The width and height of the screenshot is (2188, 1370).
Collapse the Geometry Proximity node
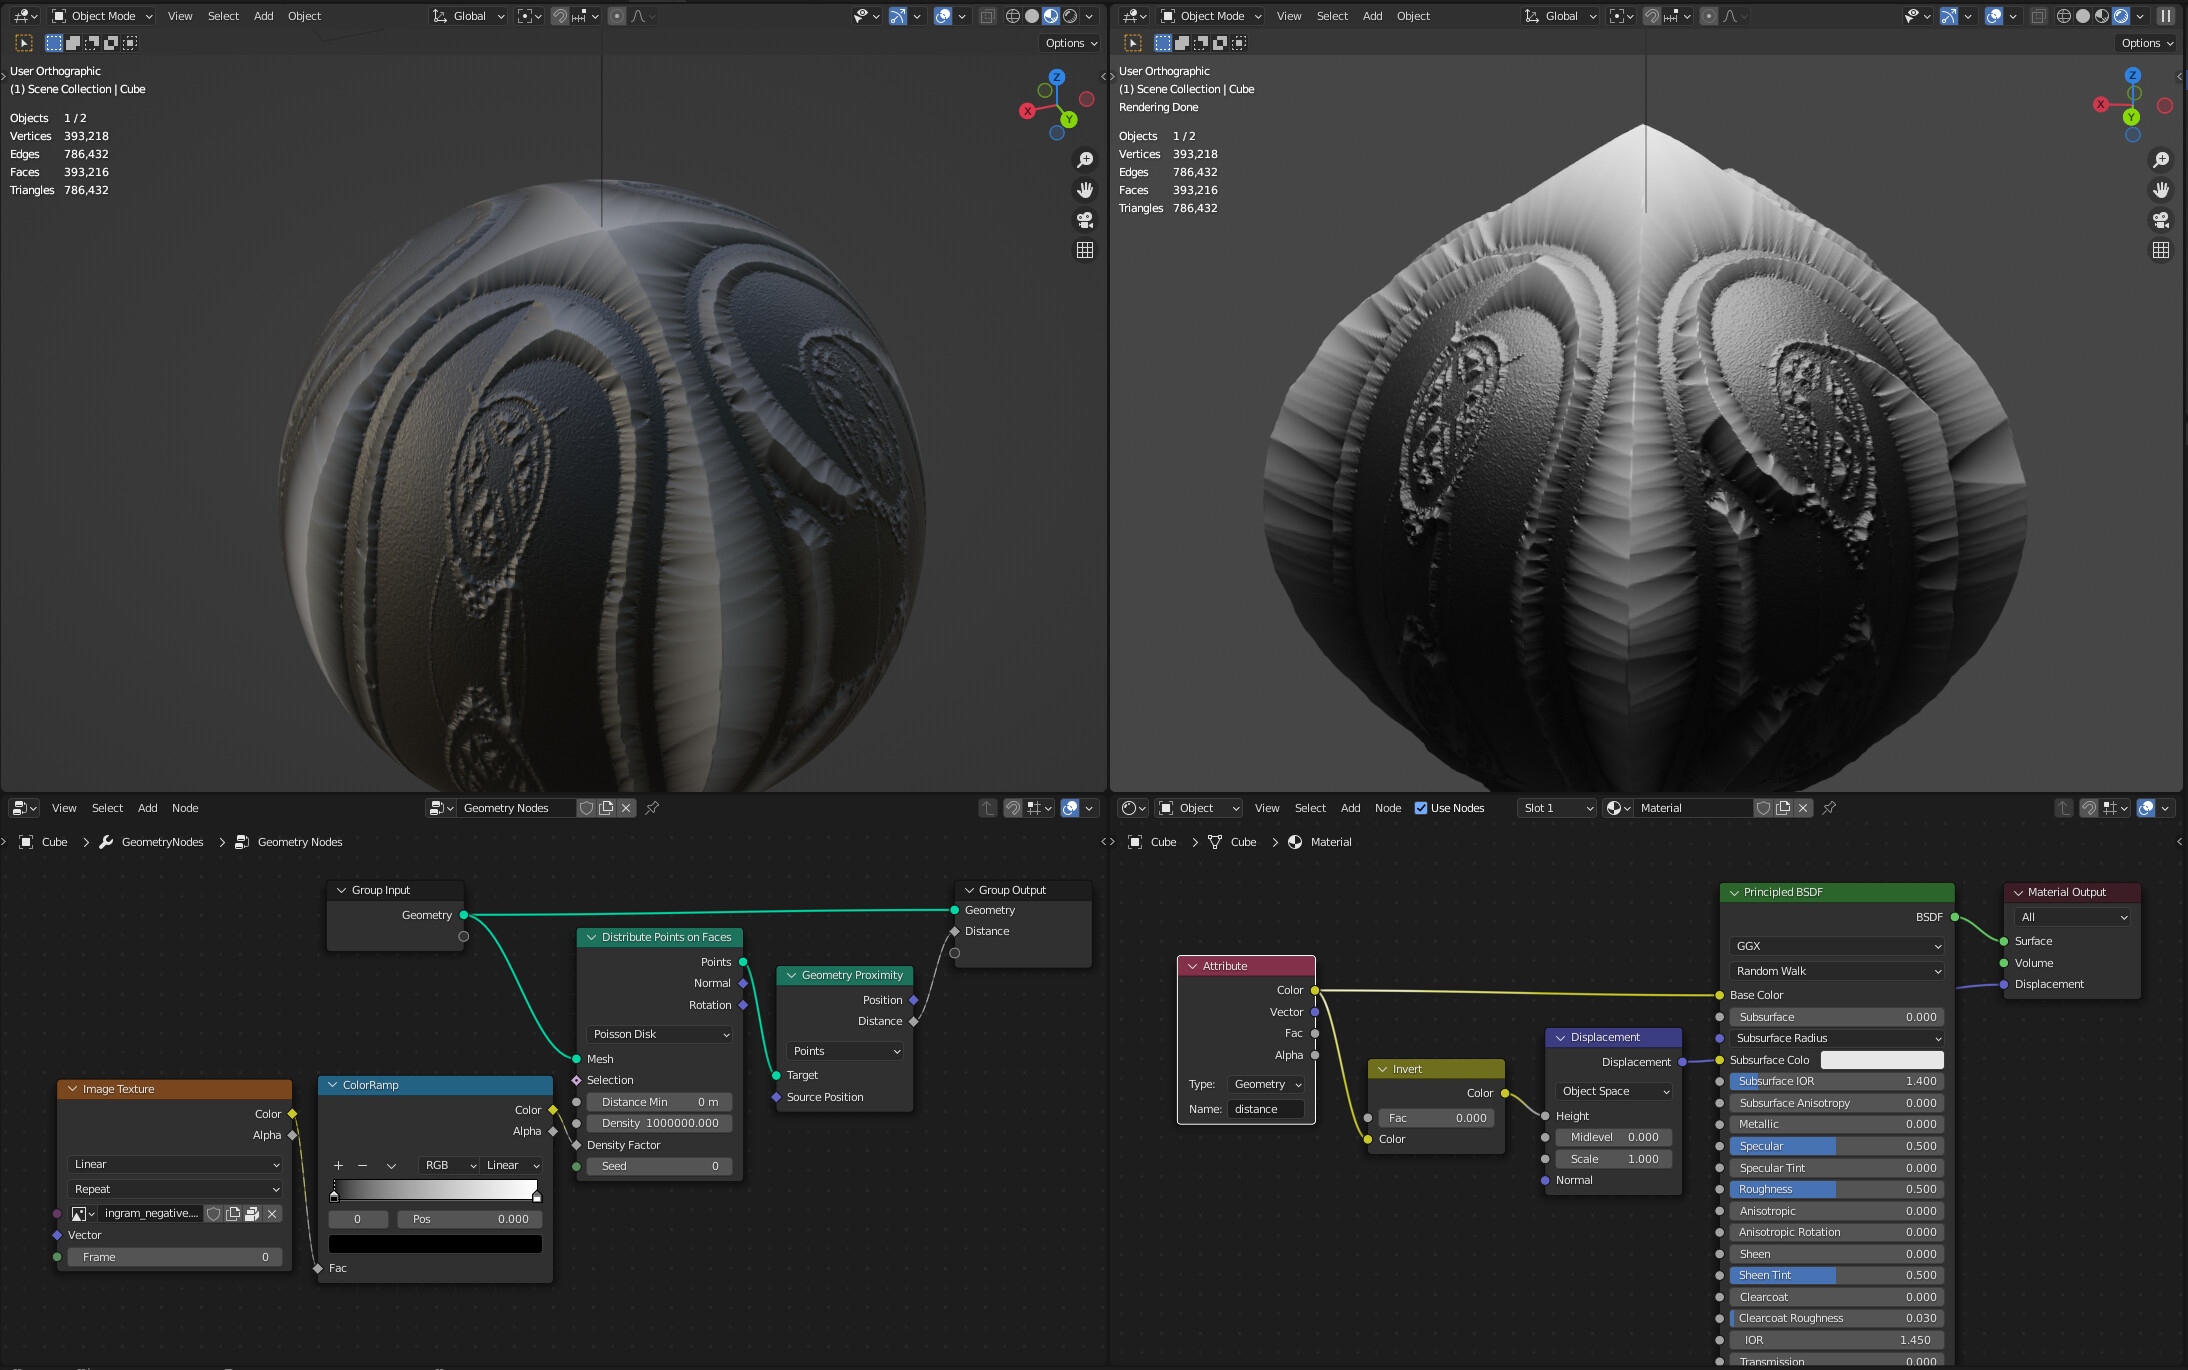(x=791, y=975)
